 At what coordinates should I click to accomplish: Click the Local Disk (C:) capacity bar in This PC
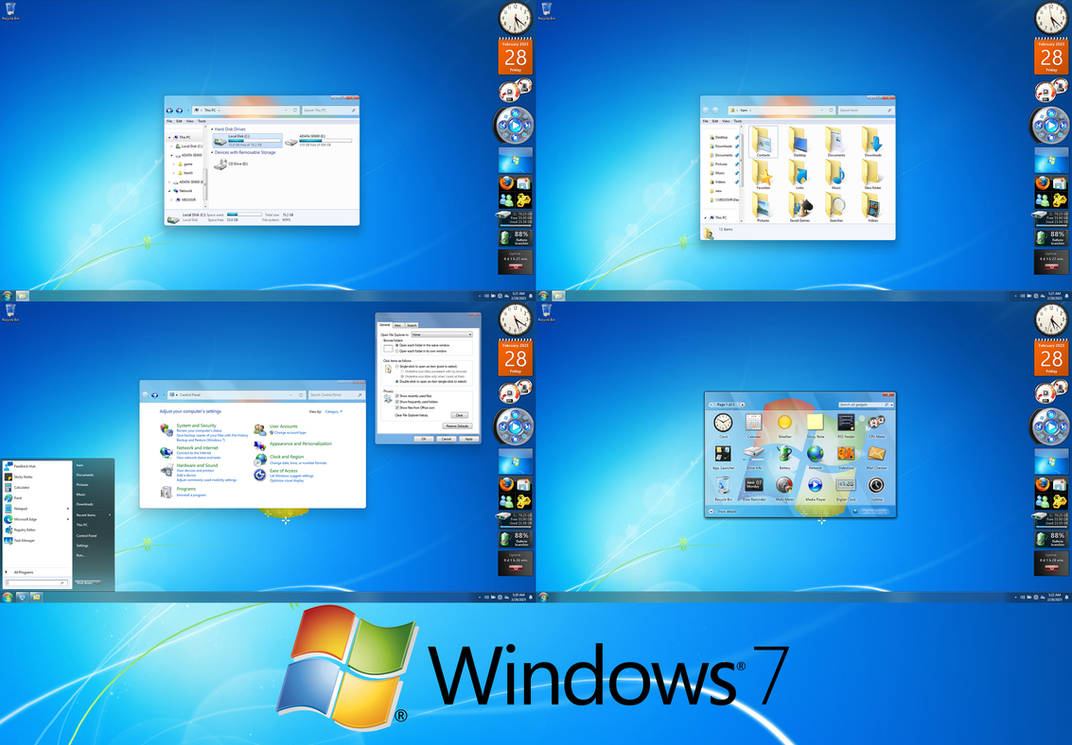coord(254,141)
